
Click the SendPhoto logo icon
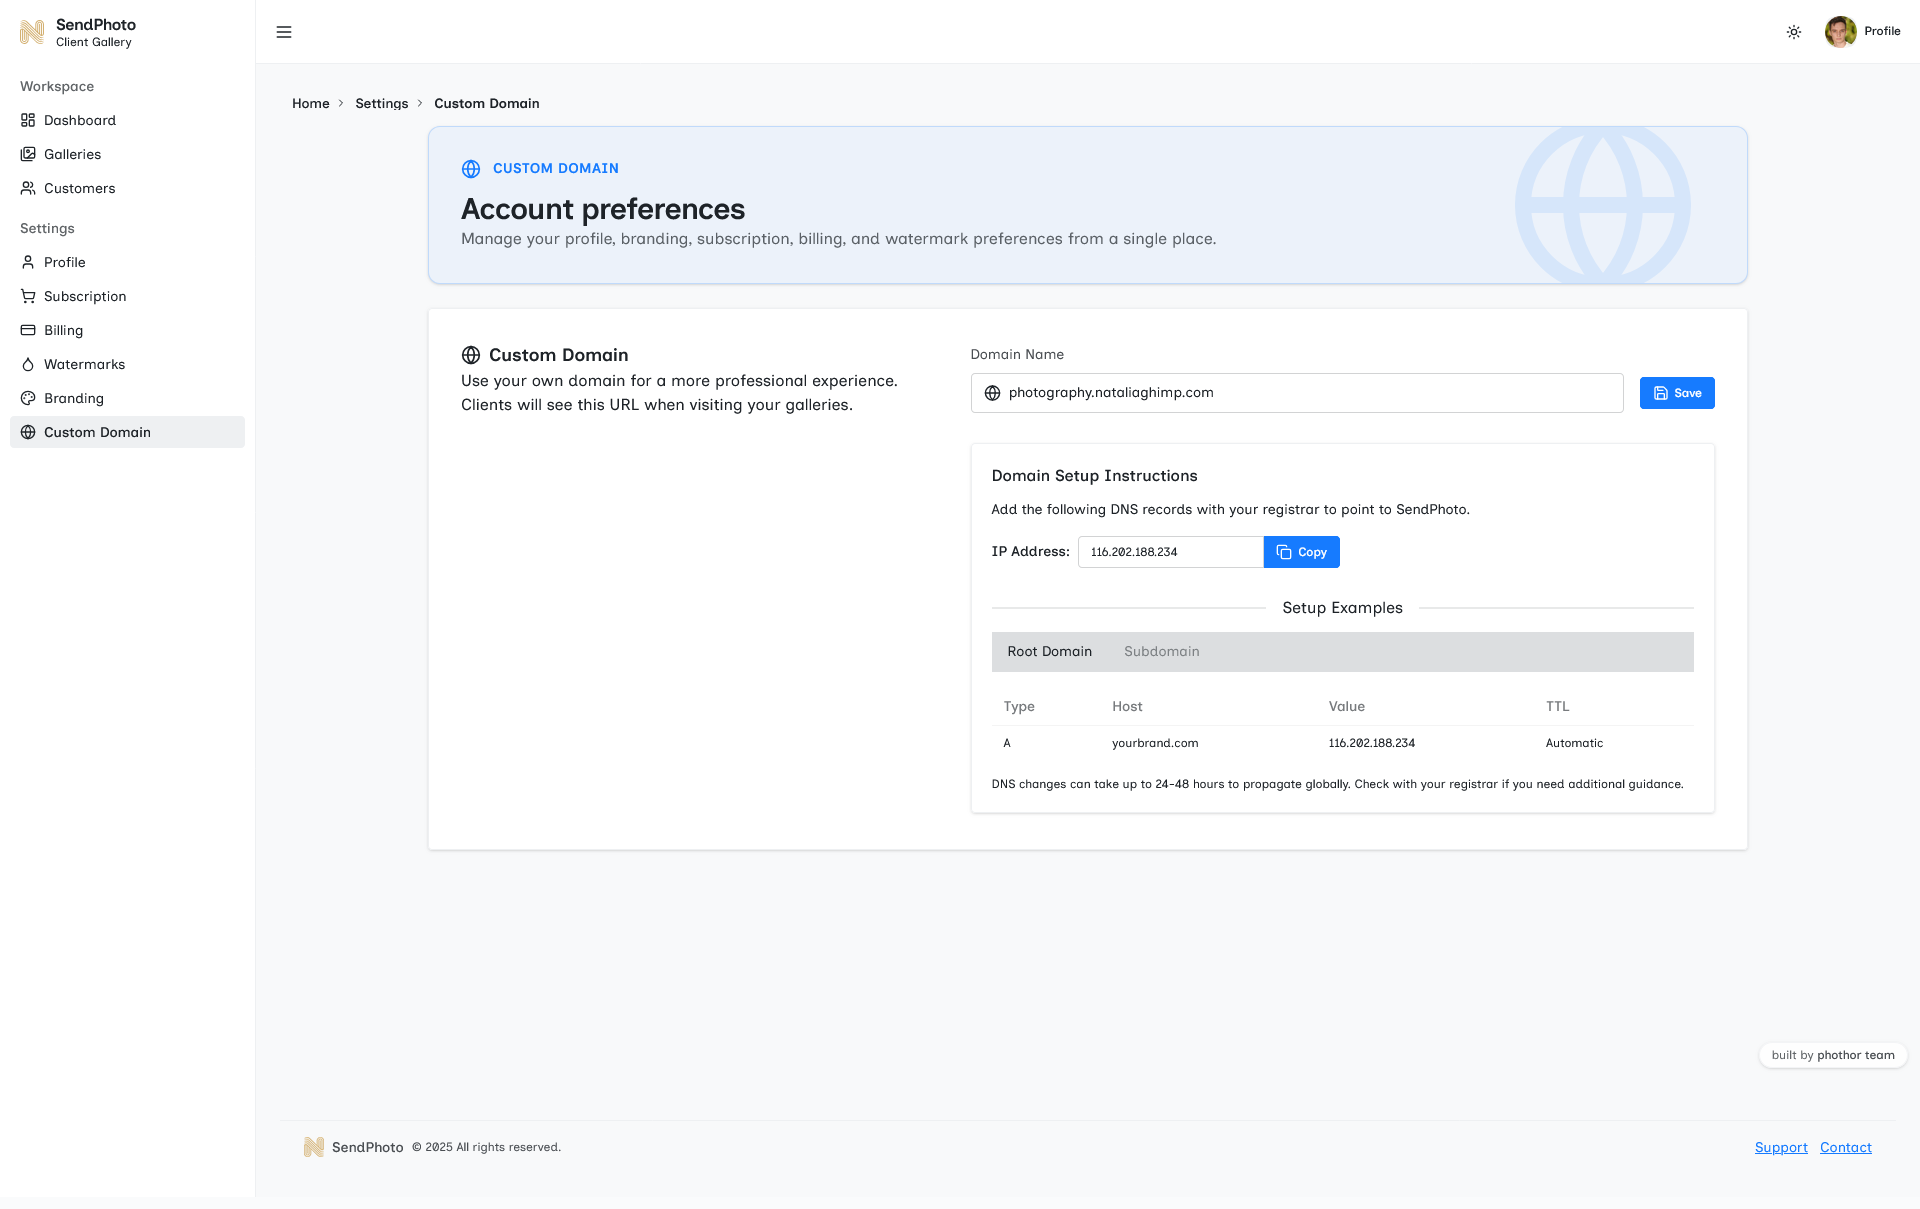[x=32, y=32]
